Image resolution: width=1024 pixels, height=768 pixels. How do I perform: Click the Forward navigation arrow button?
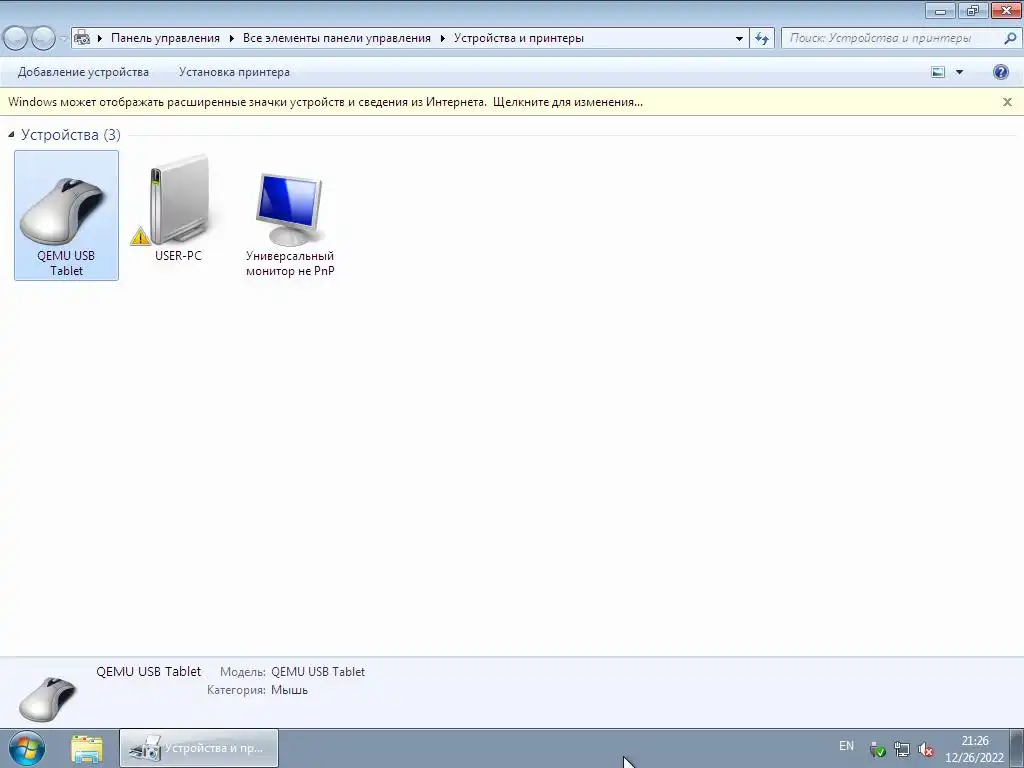point(43,39)
